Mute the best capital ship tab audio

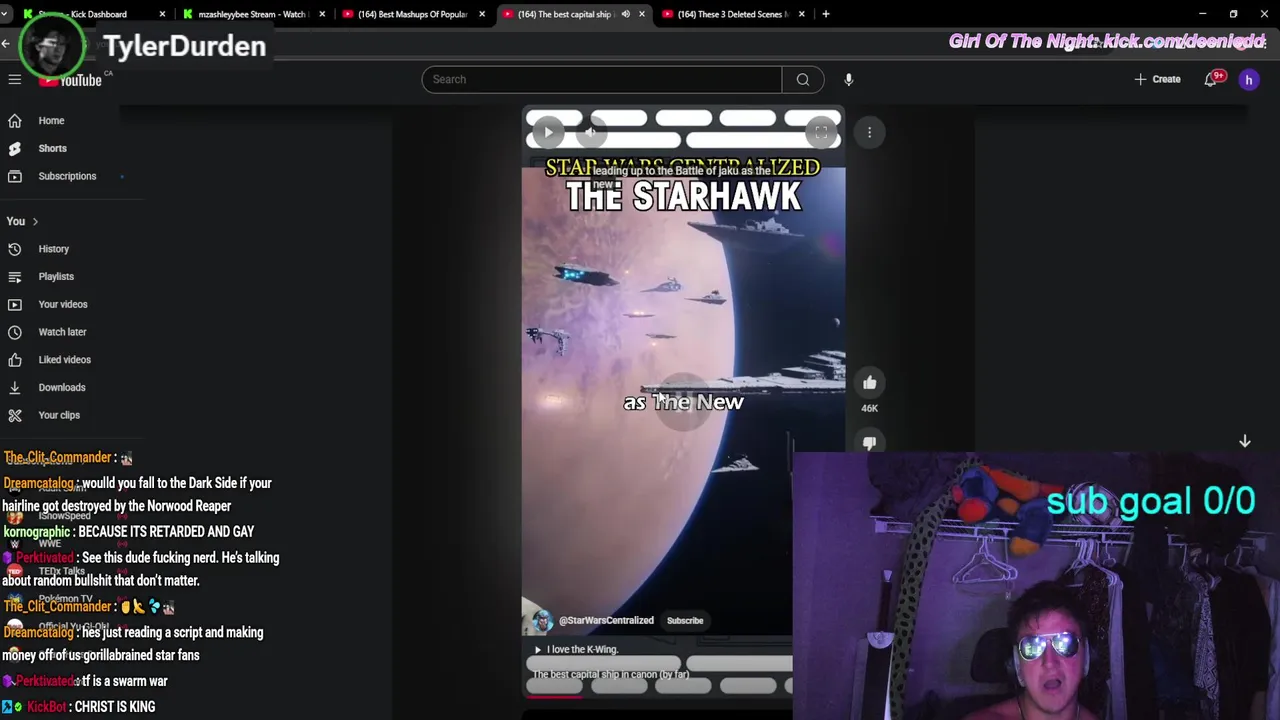pyautogui.click(x=625, y=14)
